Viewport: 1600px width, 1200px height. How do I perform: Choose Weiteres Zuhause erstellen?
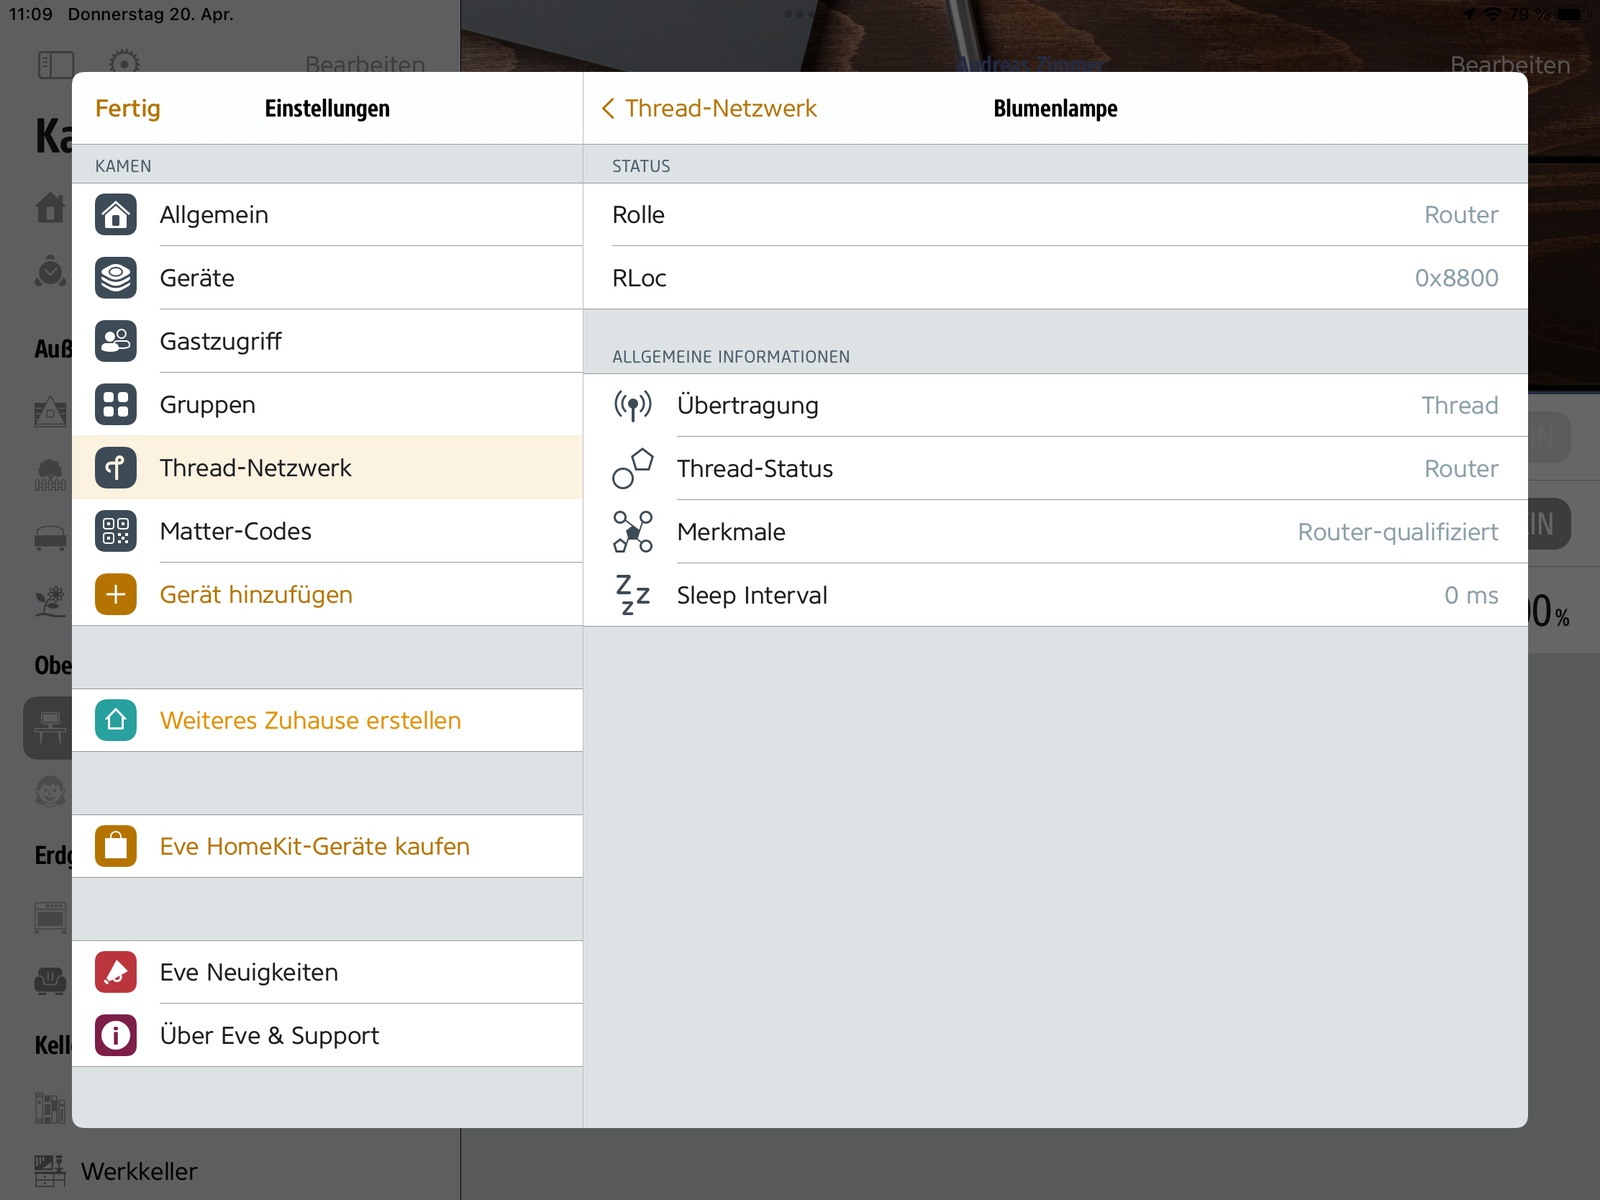(310, 720)
